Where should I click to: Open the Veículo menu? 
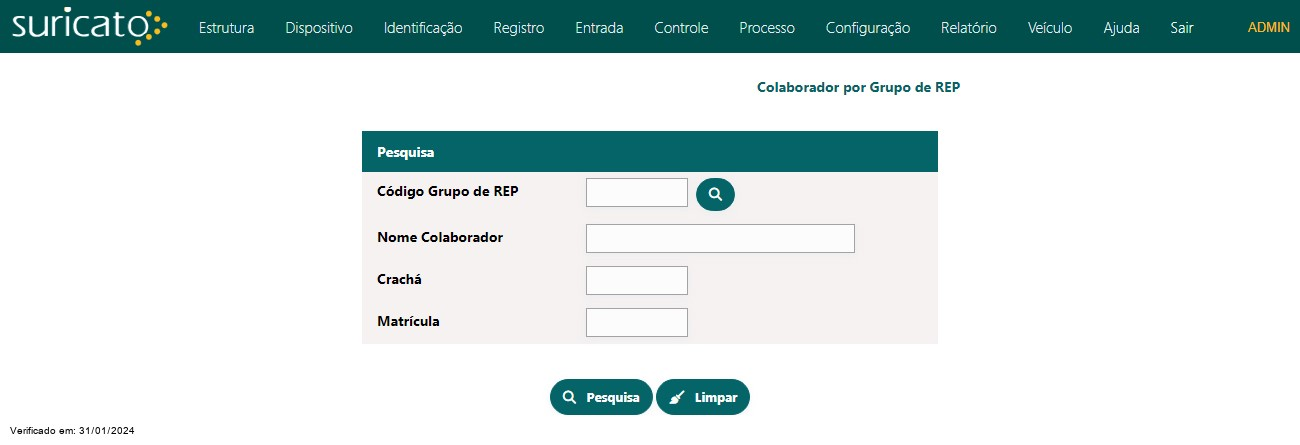coord(1050,28)
